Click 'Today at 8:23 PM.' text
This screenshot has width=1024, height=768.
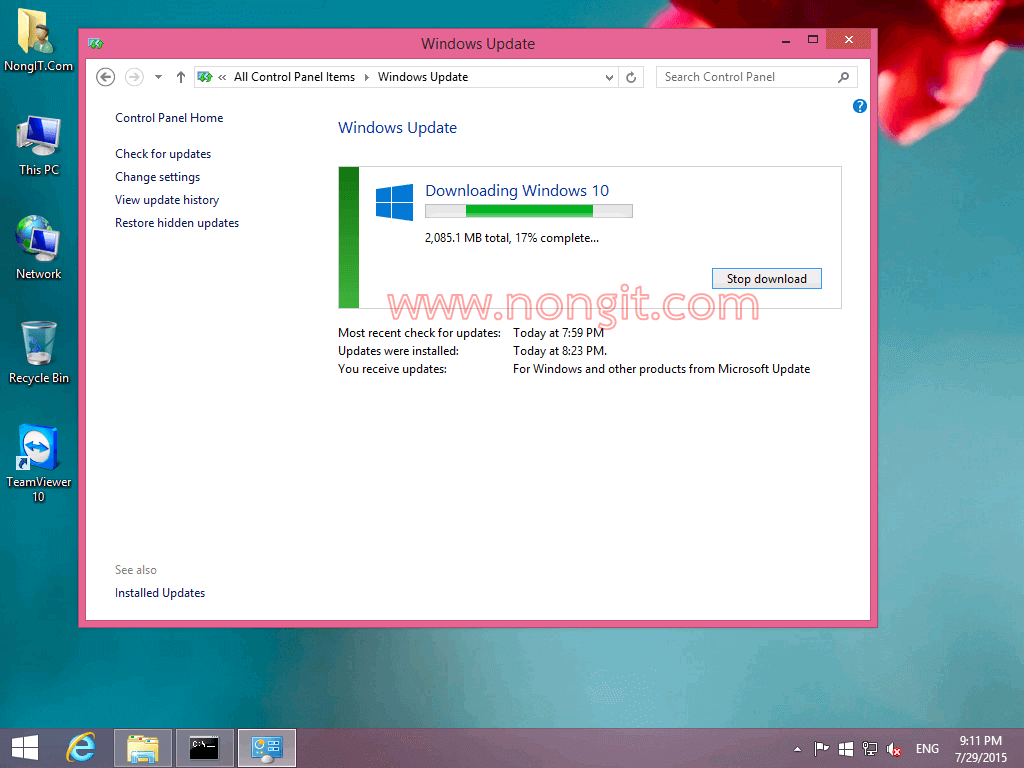[560, 351]
